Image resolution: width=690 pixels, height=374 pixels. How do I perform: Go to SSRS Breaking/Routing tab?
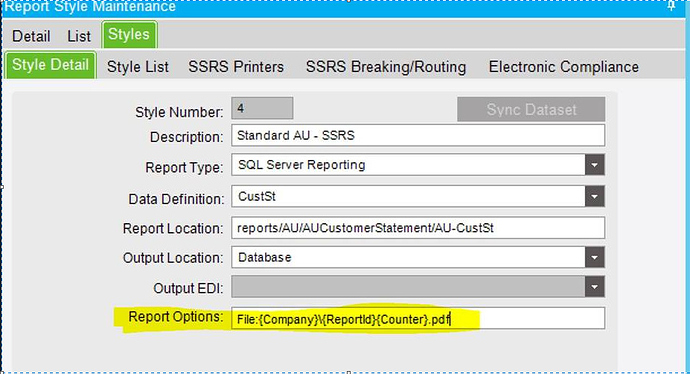pyautogui.click(x=386, y=67)
